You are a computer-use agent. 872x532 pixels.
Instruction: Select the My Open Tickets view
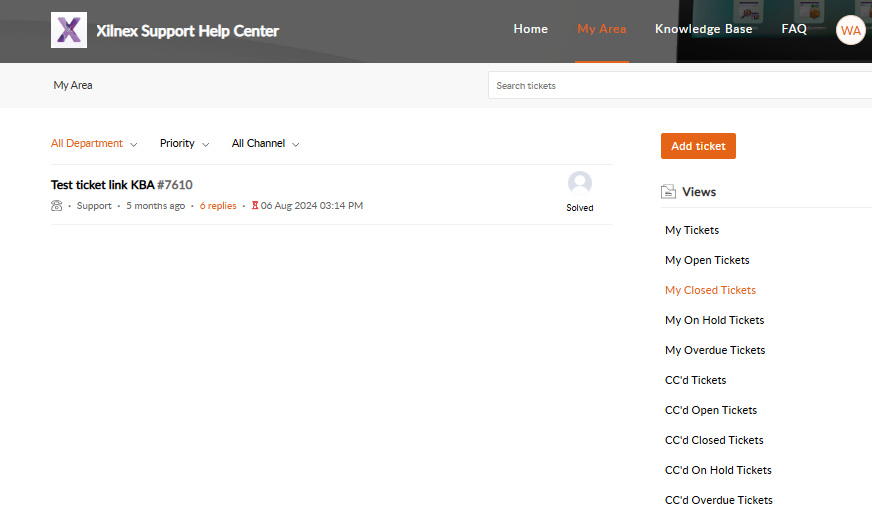point(707,260)
